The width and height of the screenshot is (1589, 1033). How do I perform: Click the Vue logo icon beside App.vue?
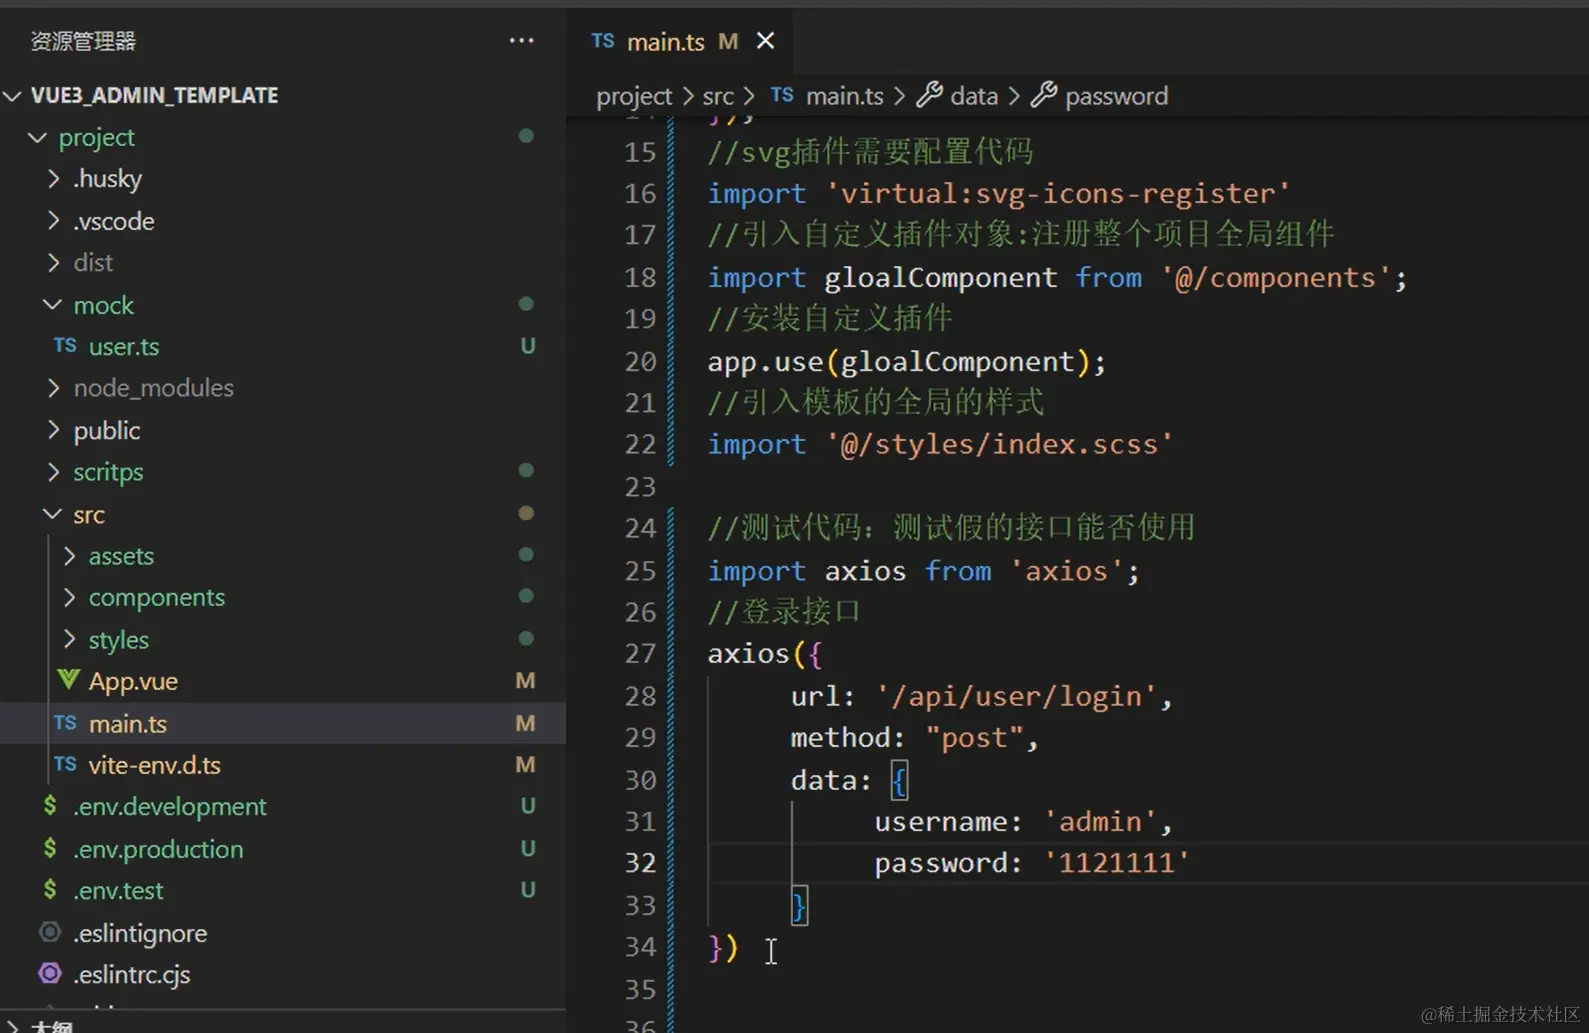click(x=68, y=680)
